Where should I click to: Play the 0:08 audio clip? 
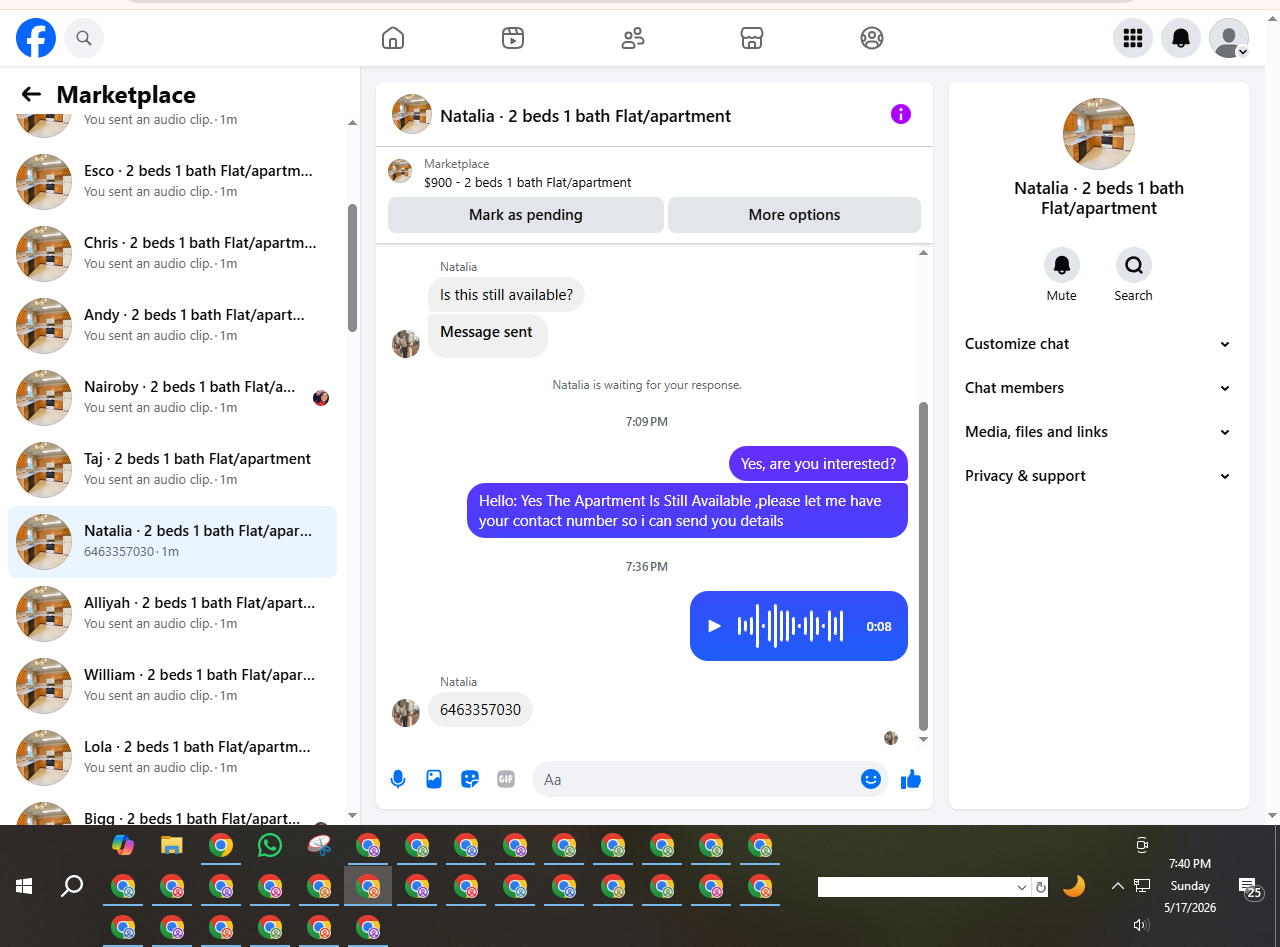tap(714, 626)
